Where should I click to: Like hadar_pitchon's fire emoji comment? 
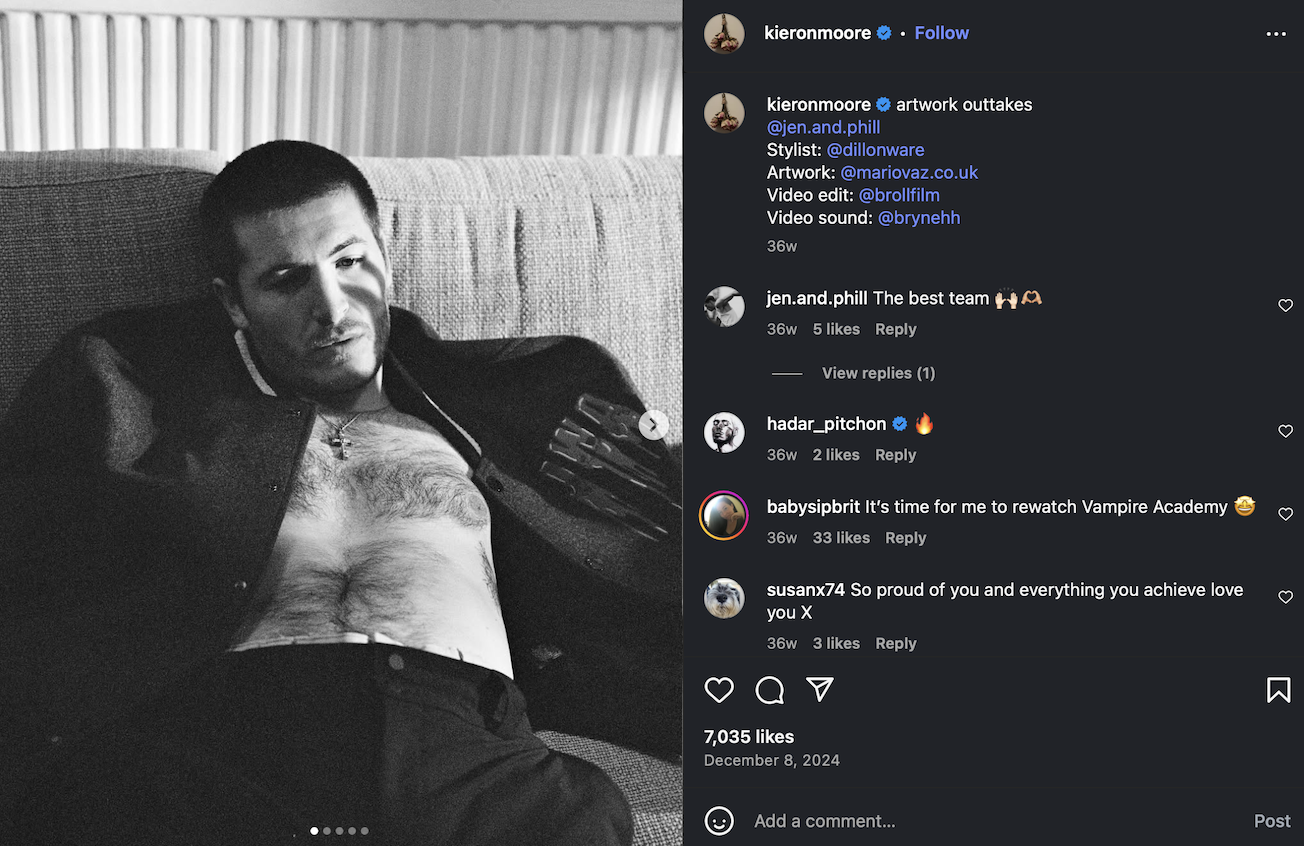click(x=1285, y=431)
